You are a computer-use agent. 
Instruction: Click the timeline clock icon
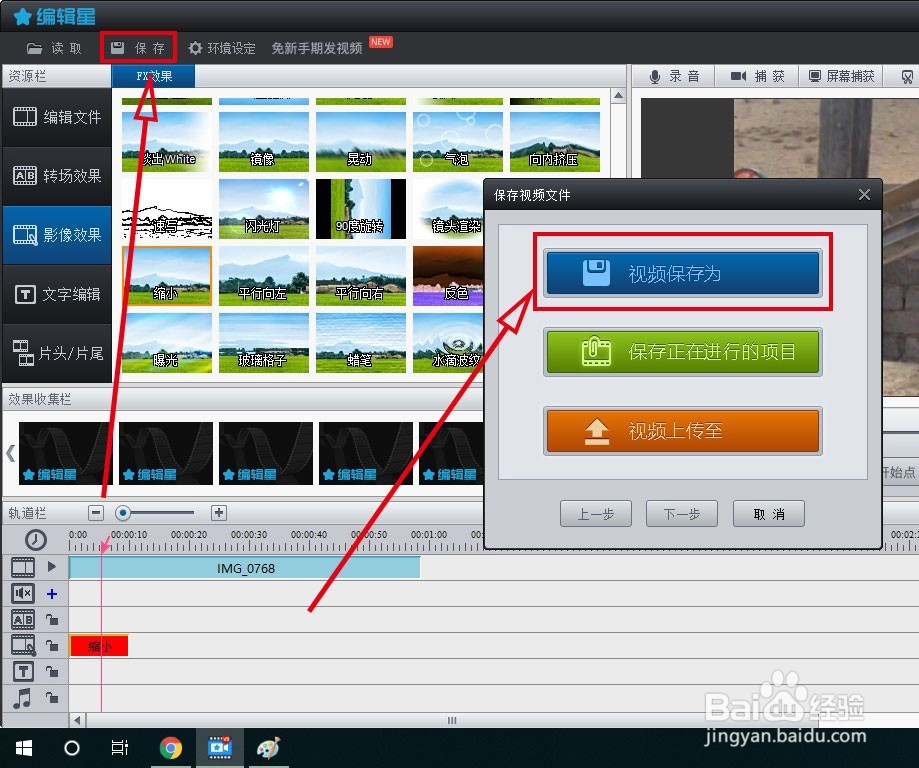pos(35,539)
